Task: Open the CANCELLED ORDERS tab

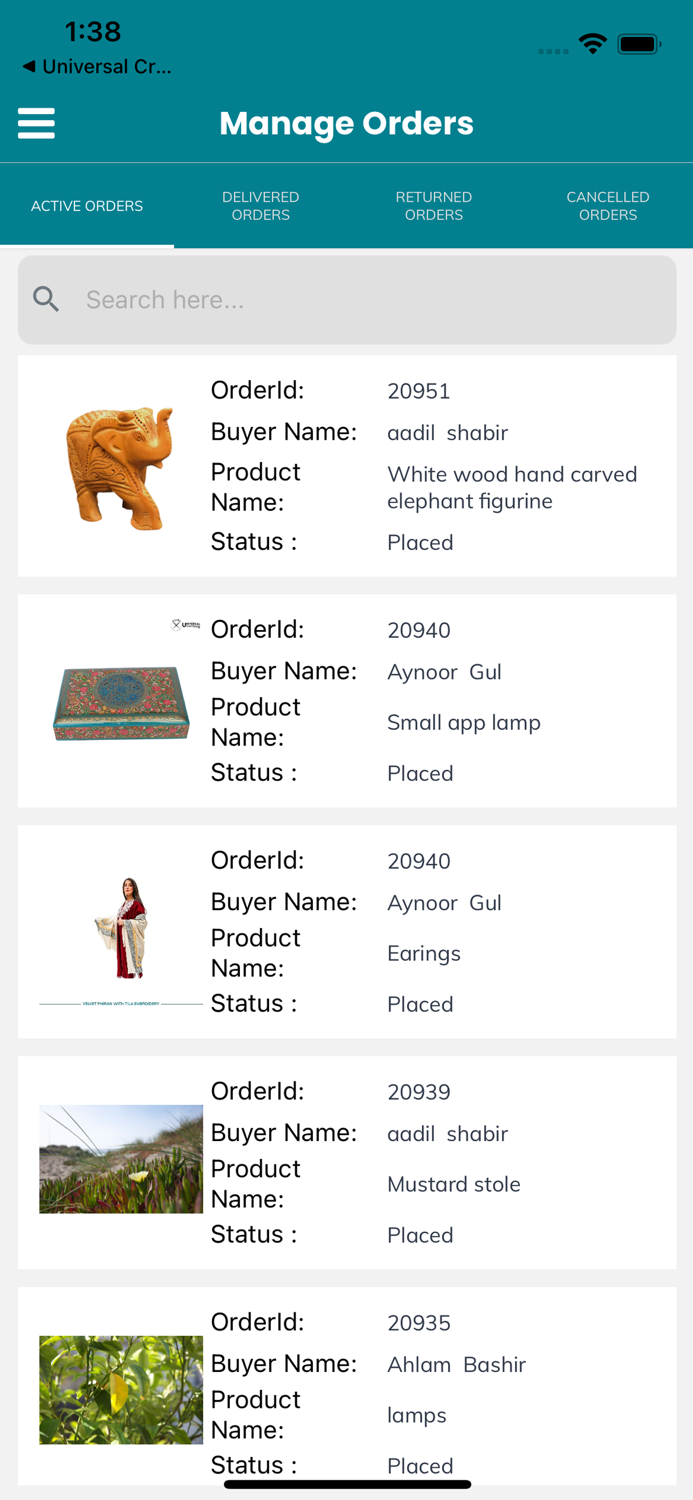Action: tap(607, 205)
